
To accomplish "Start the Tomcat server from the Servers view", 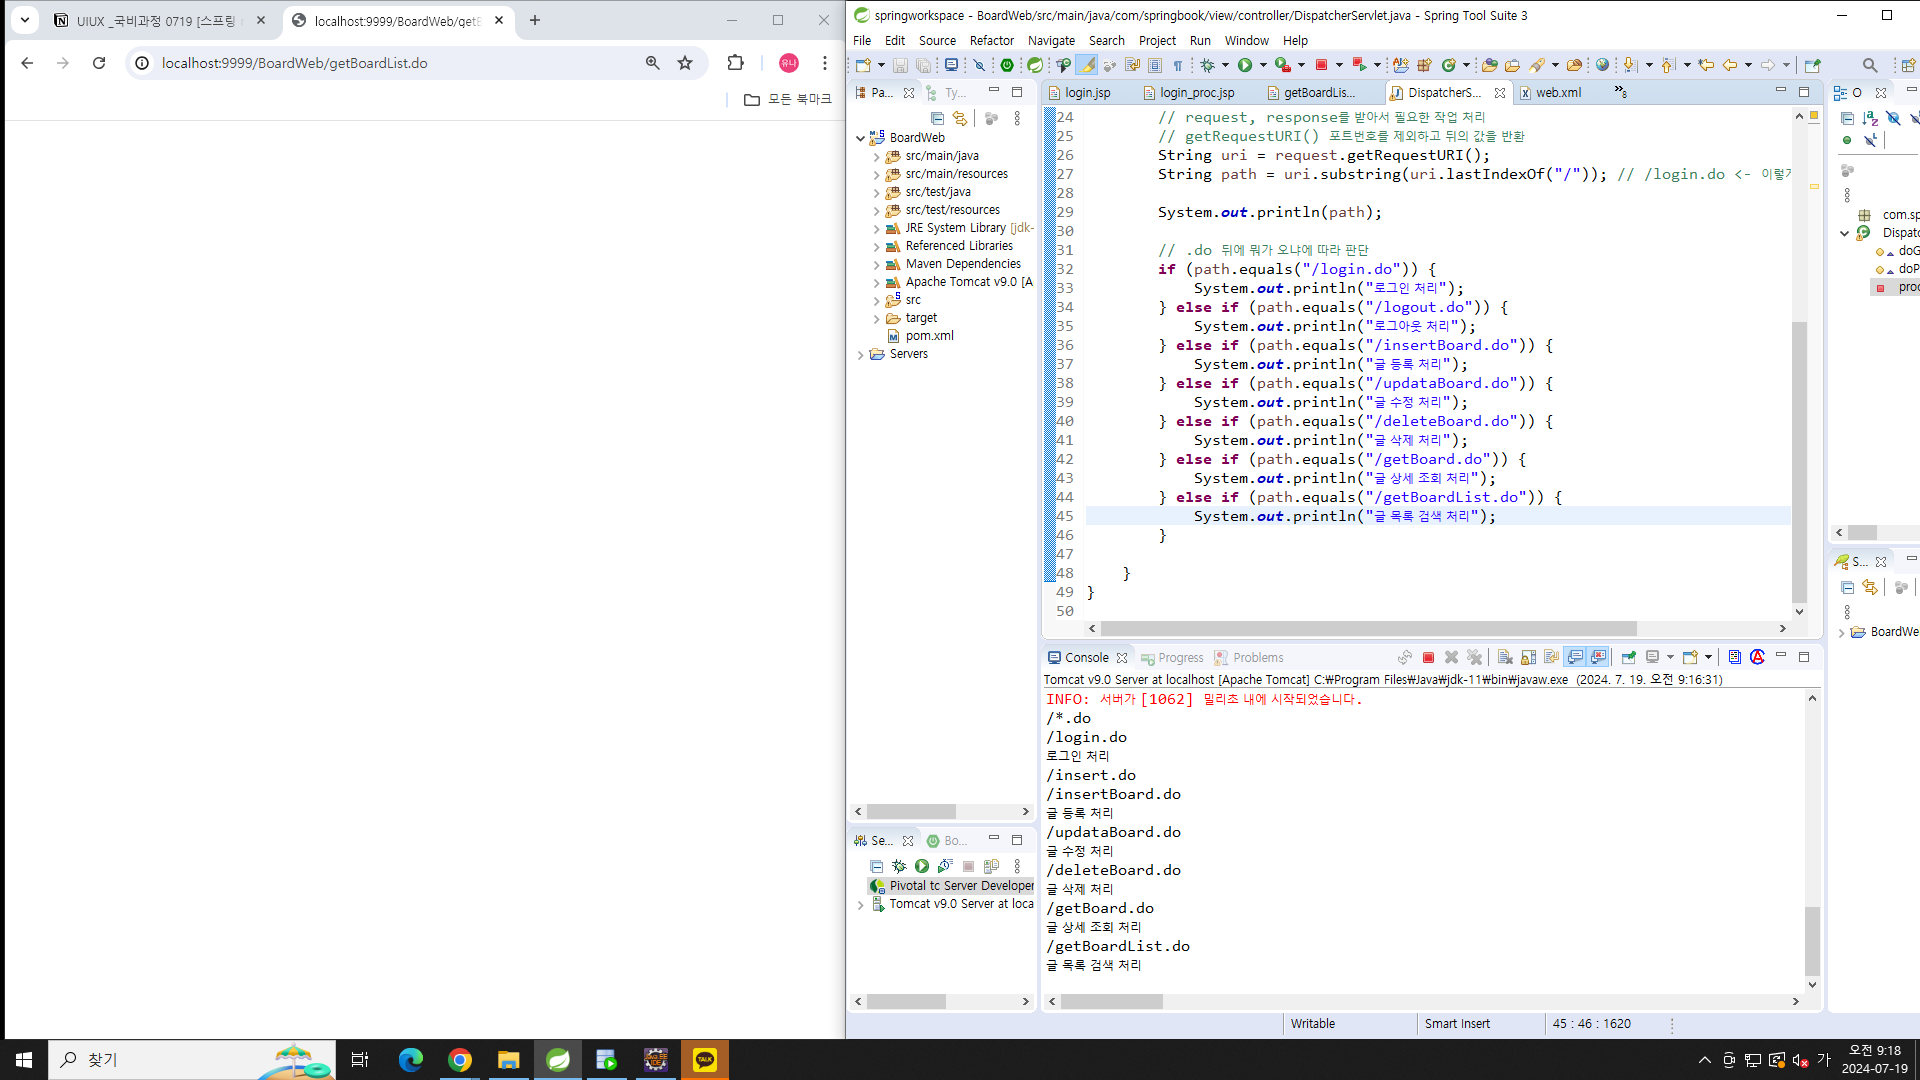I will click(921, 866).
